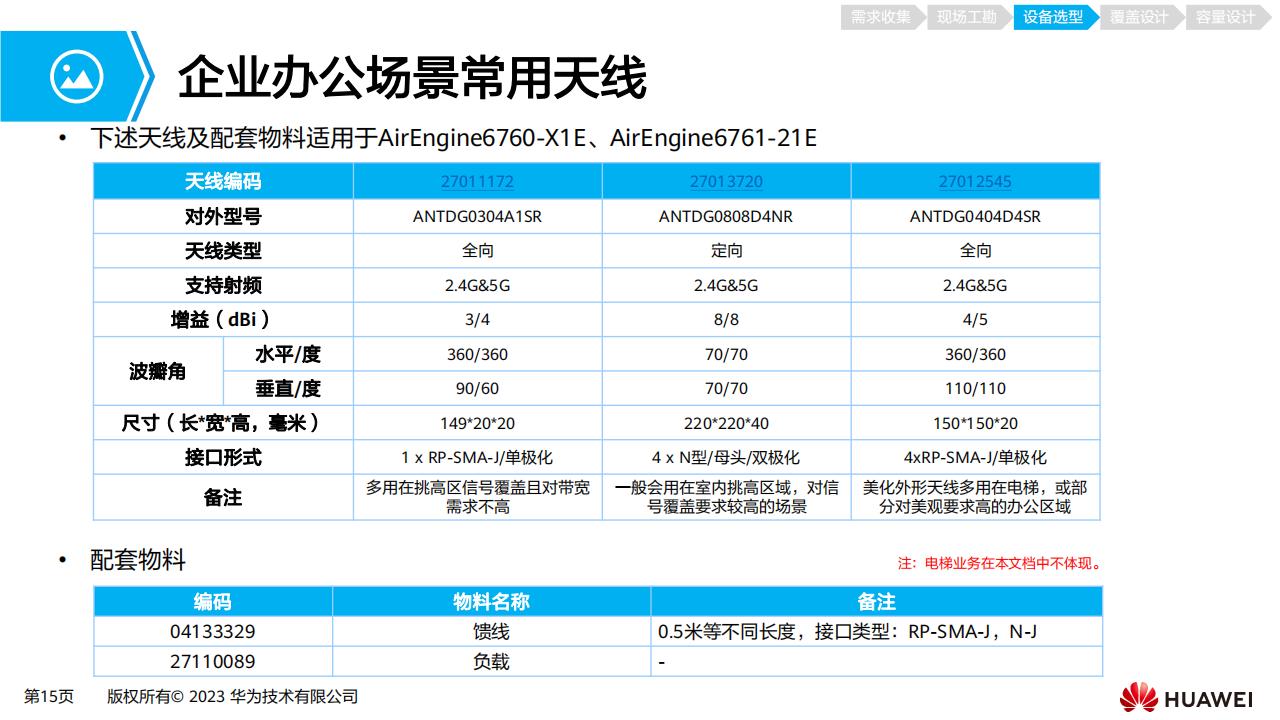
Task: Click the 配套物料 bullet heading
Action: (138, 560)
